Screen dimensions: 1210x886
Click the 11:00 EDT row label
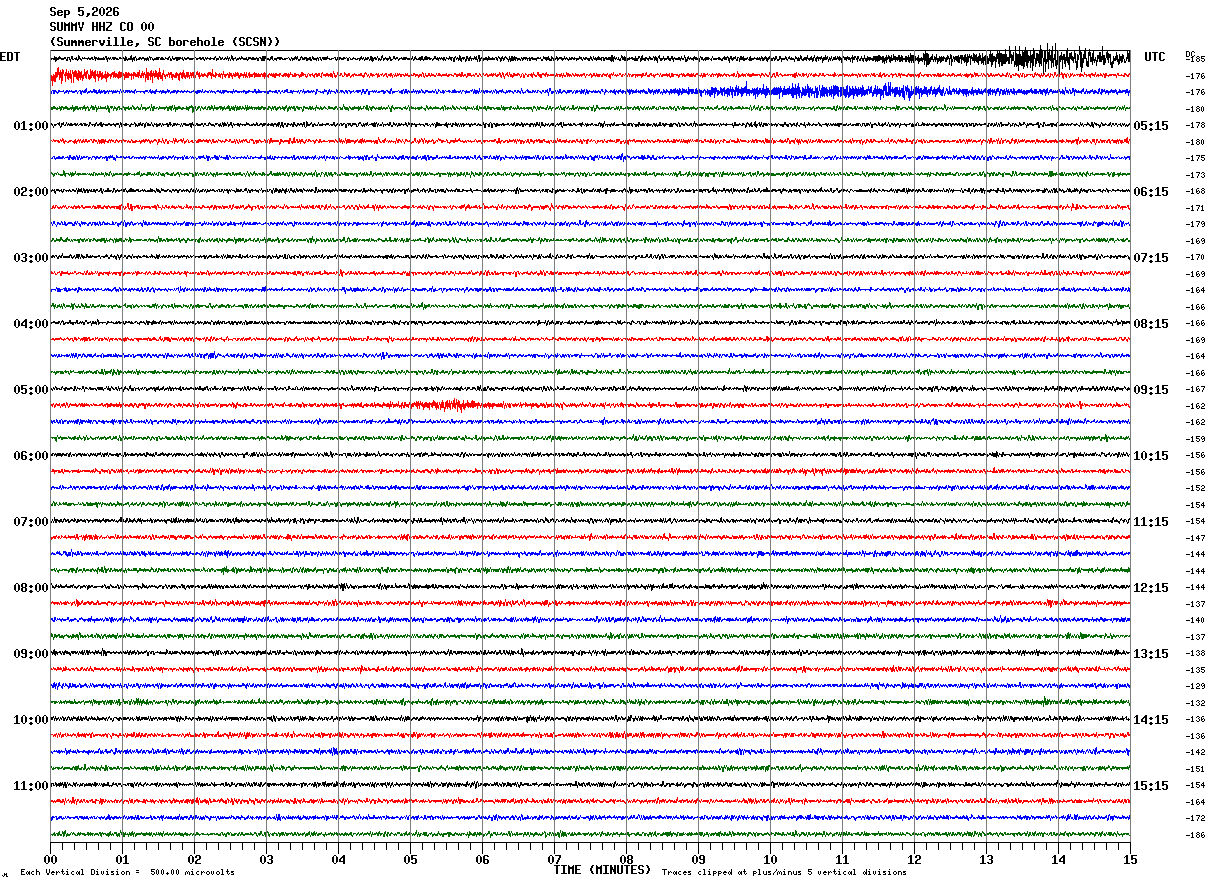tap(31, 786)
